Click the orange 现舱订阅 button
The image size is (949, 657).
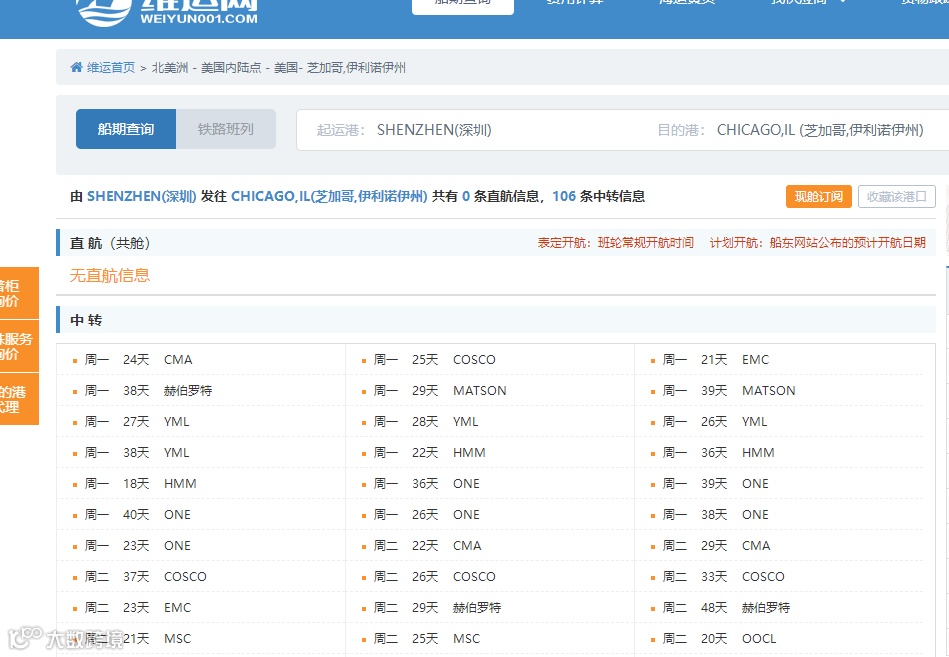point(818,197)
